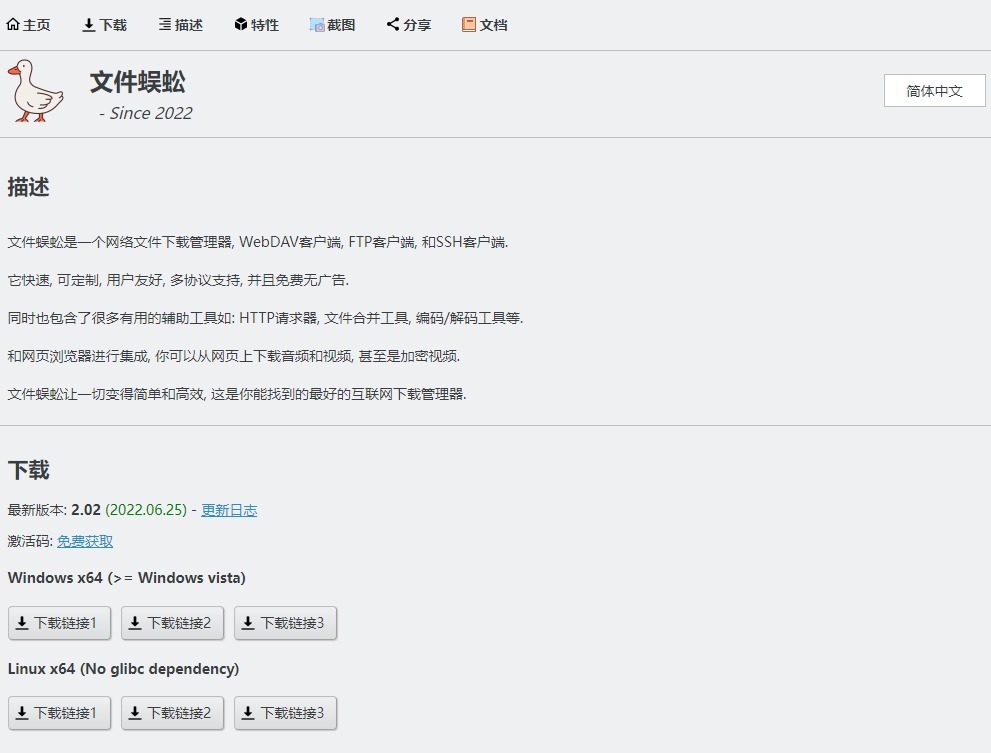Click the home icon in navigation bar

(13, 24)
